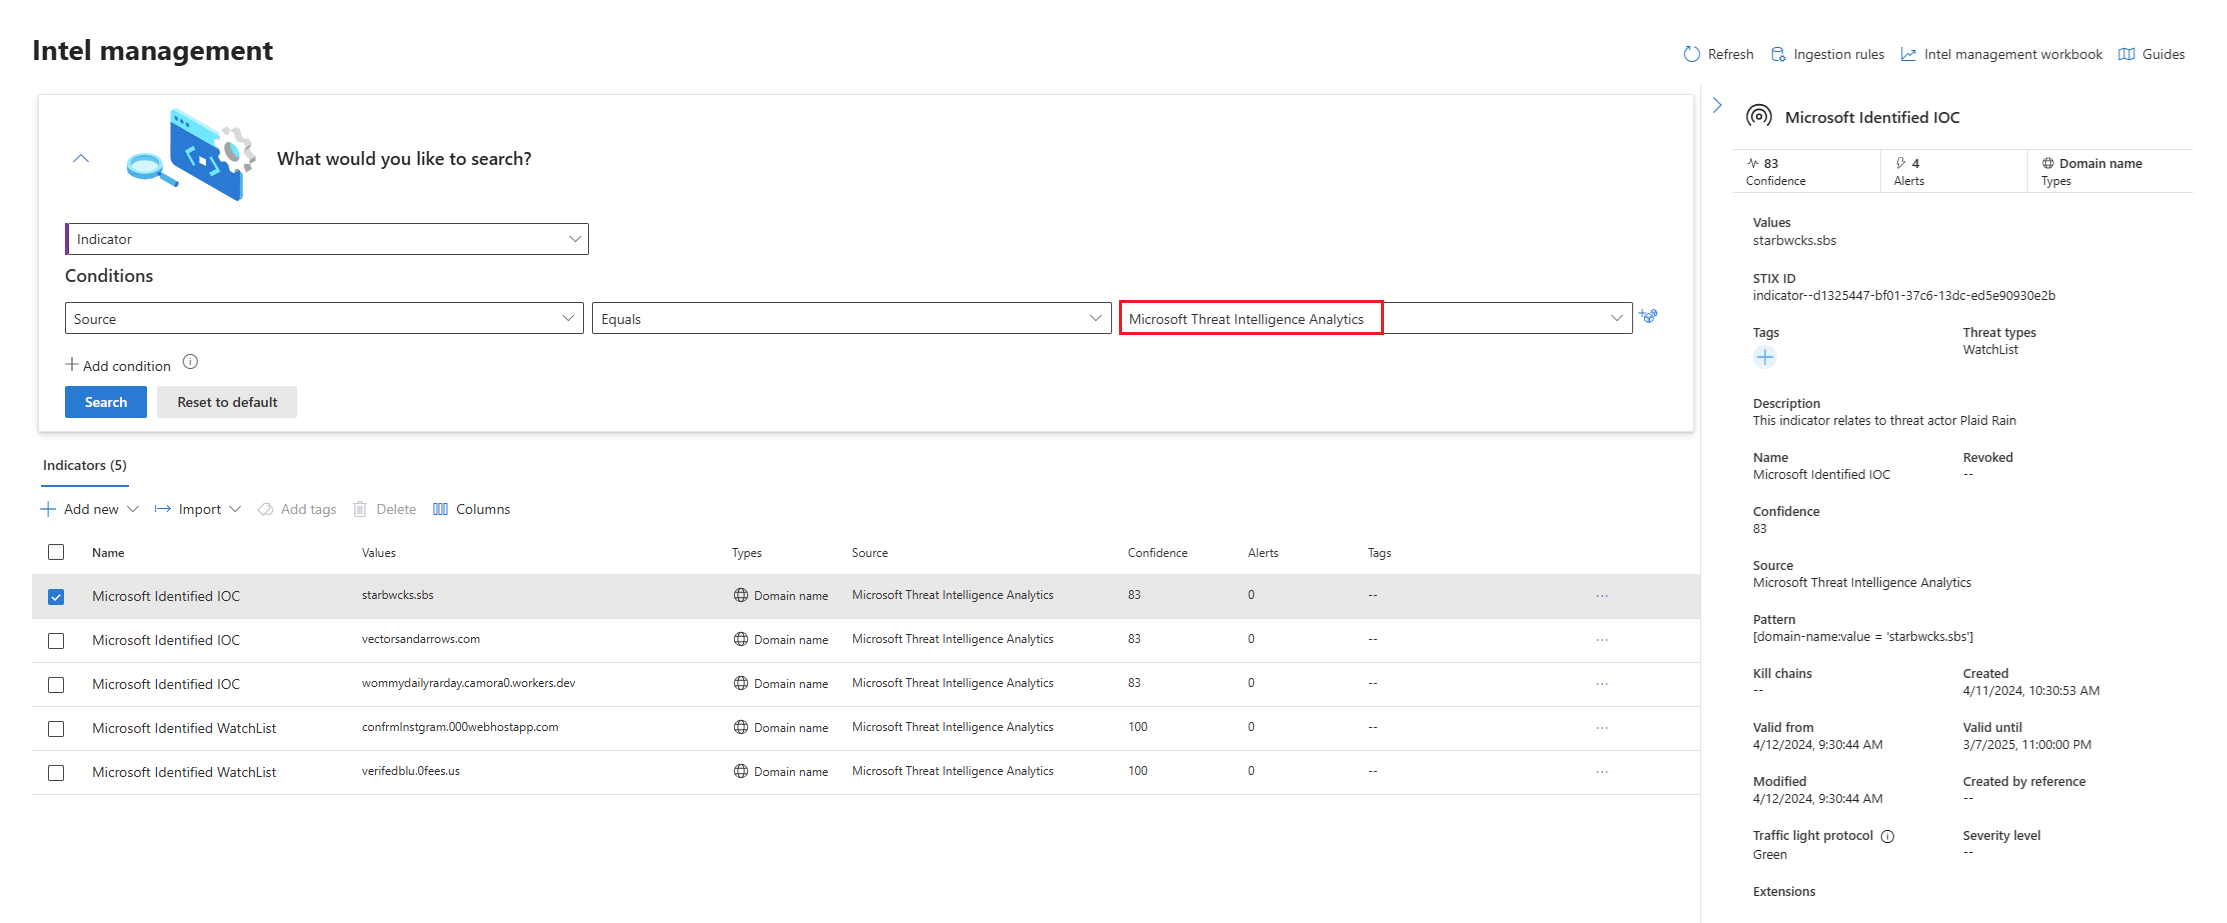Open the Import menu

pyautogui.click(x=198, y=509)
